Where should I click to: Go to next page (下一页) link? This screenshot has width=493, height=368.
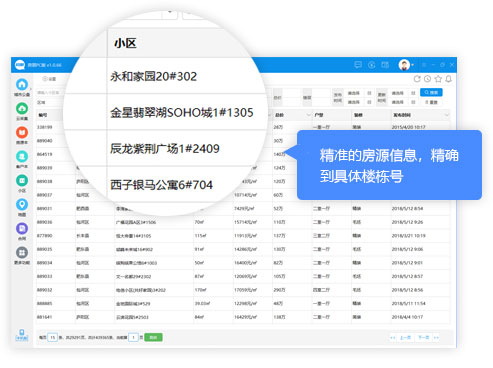coord(424,337)
